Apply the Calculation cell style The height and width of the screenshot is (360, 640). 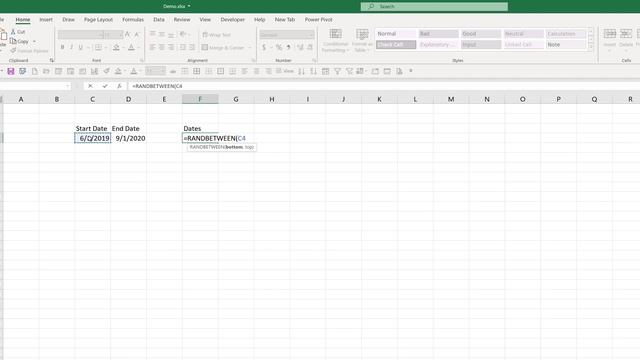coord(566,34)
